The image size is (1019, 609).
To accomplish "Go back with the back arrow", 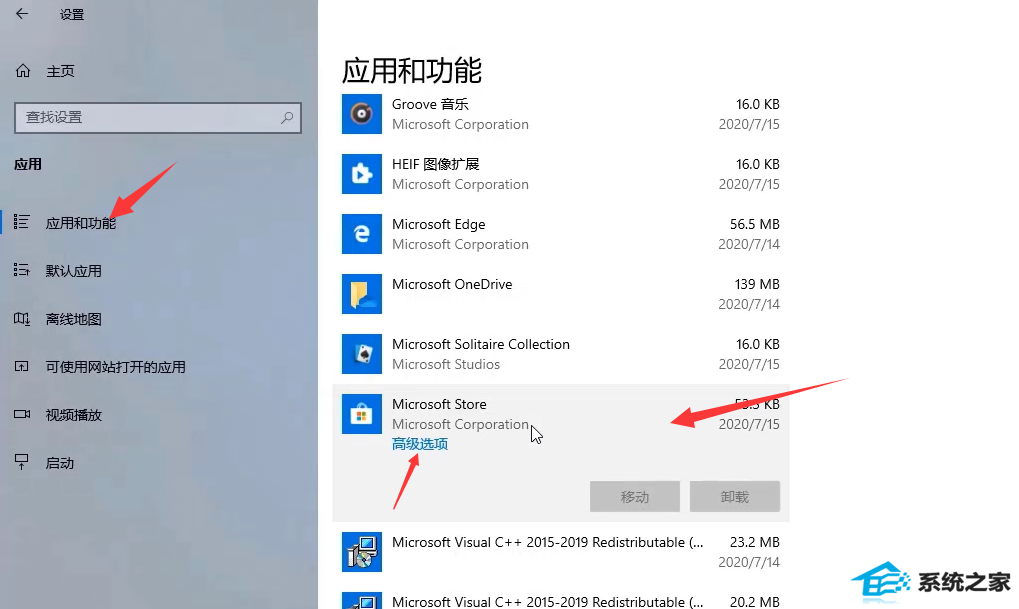I will pyautogui.click(x=22, y=14).
